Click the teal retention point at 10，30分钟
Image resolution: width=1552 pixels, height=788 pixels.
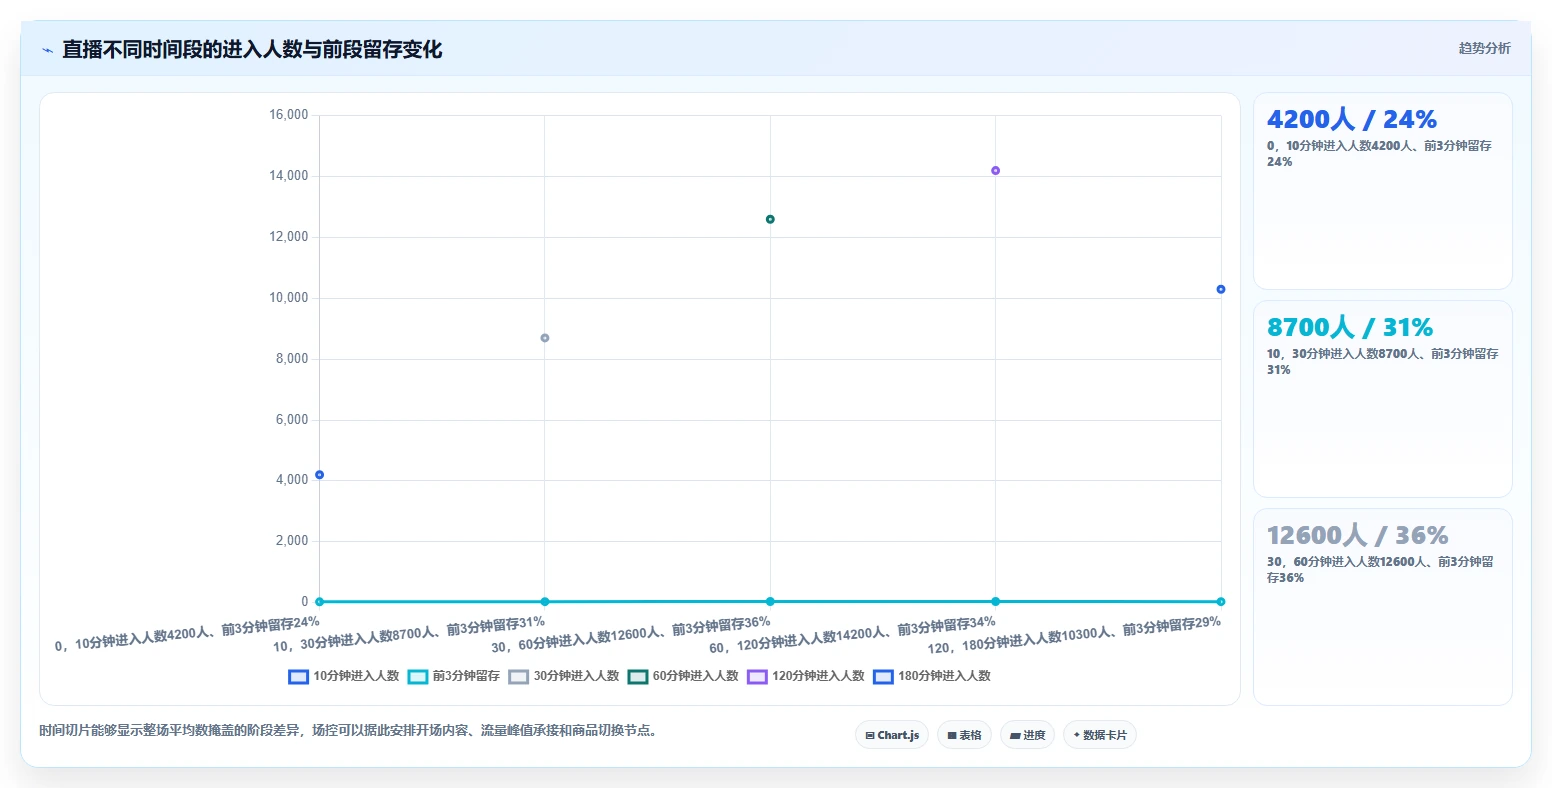(545, 602)
